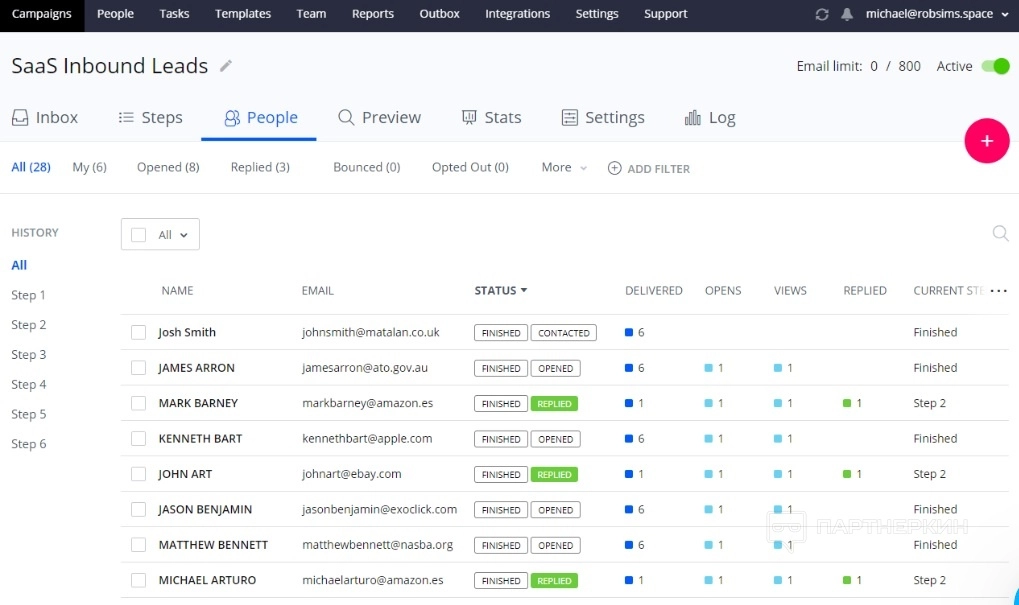Image resolution: width=1019 pixels, height=605 pixels.
Task: Open the More filters dropdown
Action: pyautogui.click(x=564, y=168)
